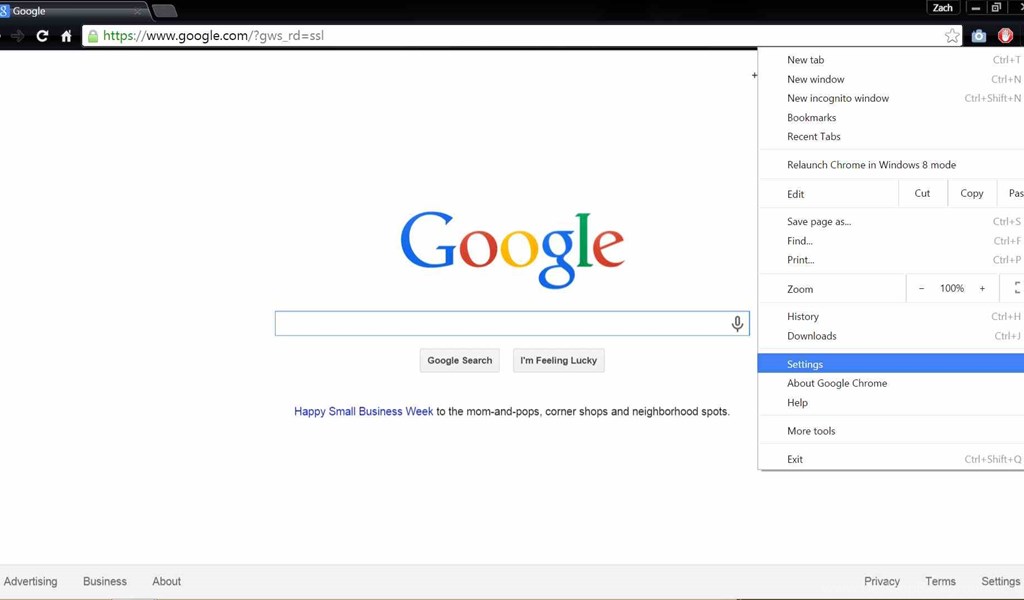Viewport: 1024px width, 600px height.
Task: Expand the Help submenu
Action: 891,403
